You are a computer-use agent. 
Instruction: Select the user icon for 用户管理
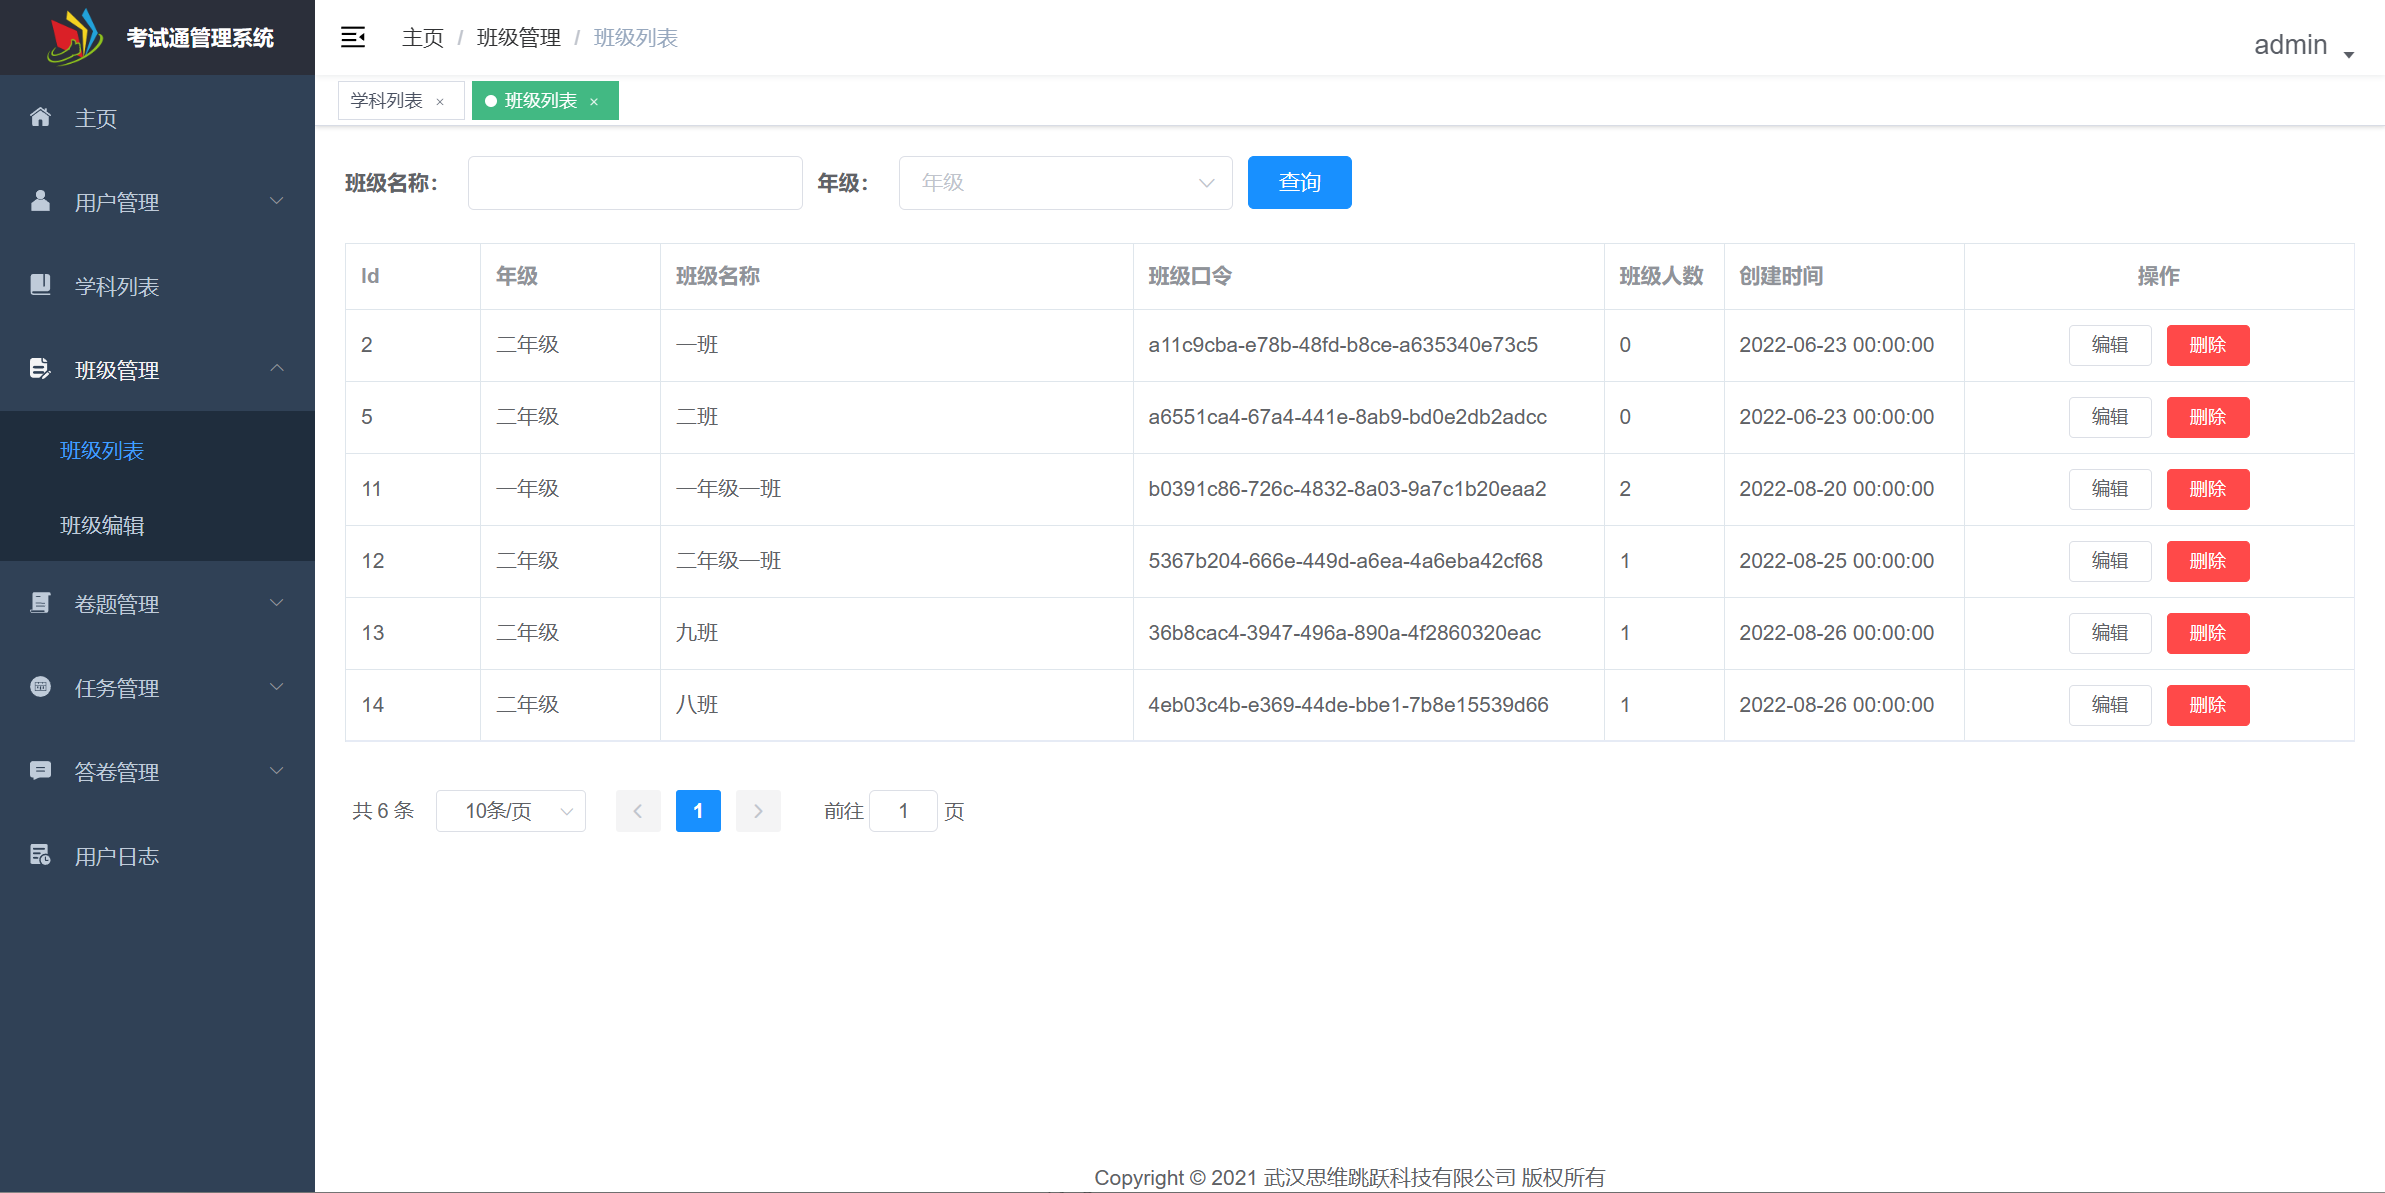pos(40,201)
